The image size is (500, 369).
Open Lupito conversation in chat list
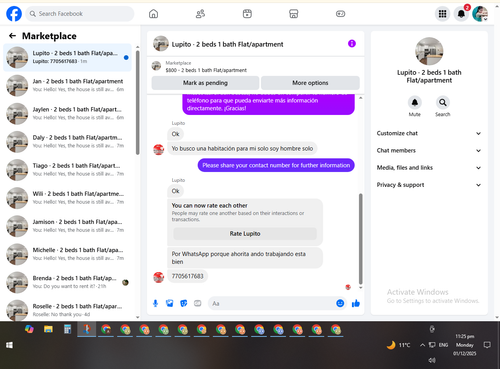tap(67, 57)
